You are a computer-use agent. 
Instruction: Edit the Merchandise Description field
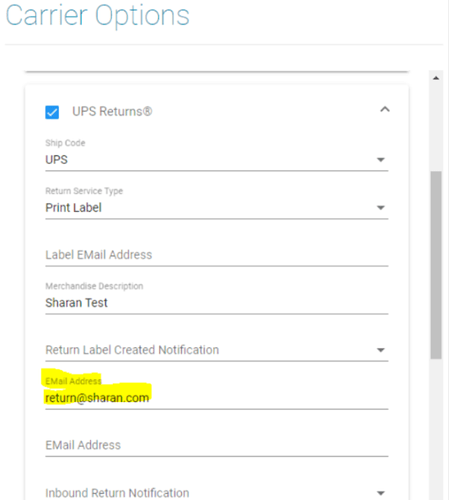point(217,303)
